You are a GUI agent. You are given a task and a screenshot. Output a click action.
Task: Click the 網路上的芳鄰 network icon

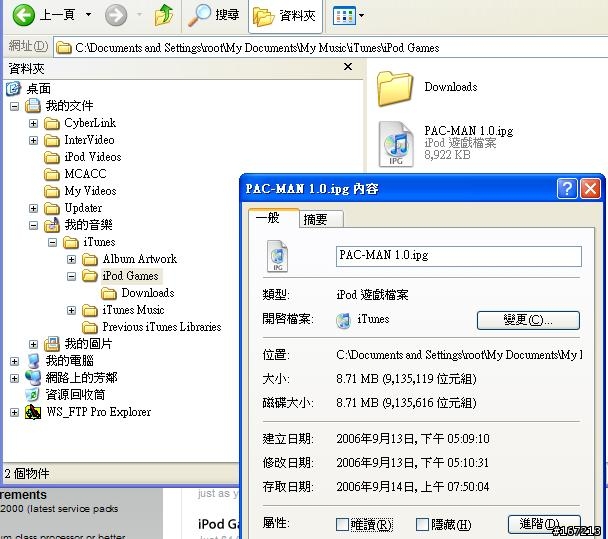tap(33, 378)
